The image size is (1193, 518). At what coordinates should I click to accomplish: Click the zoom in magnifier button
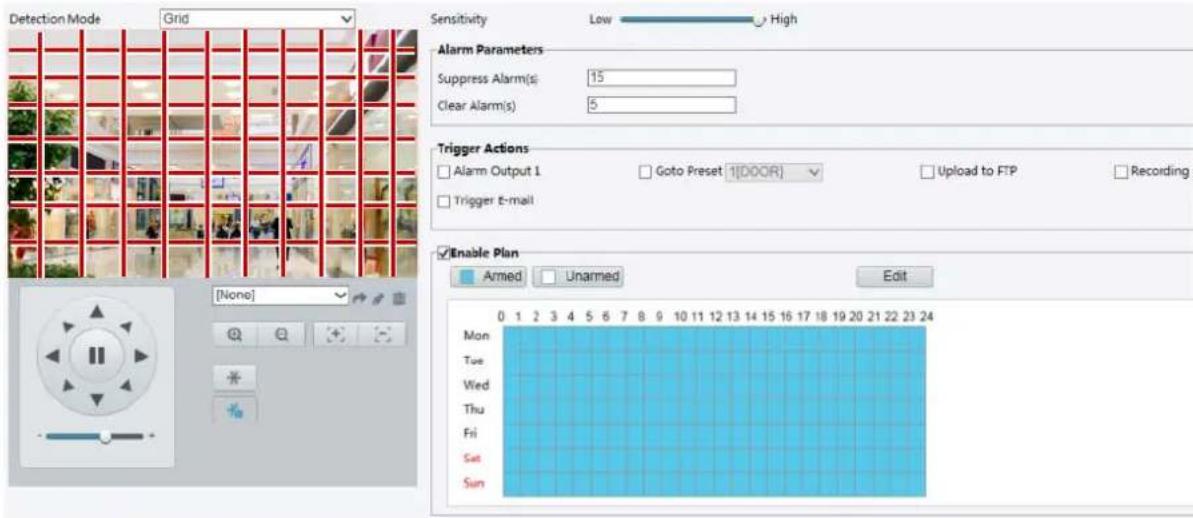coord(234,334)
